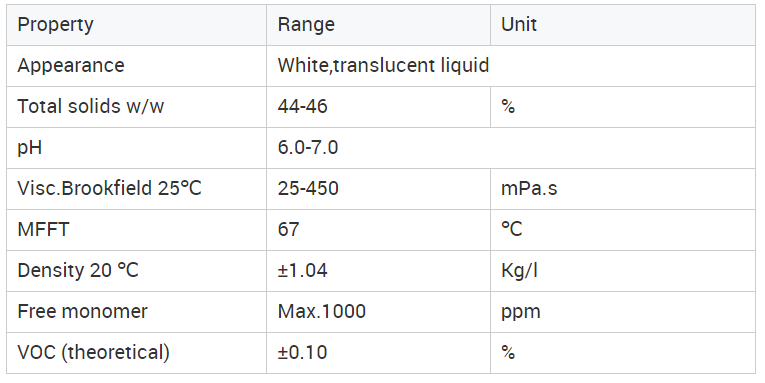The width and height of the screenshot is (765, 383).
Task: Select the Total solids w/w cell
Action: (x=90, y=106)
